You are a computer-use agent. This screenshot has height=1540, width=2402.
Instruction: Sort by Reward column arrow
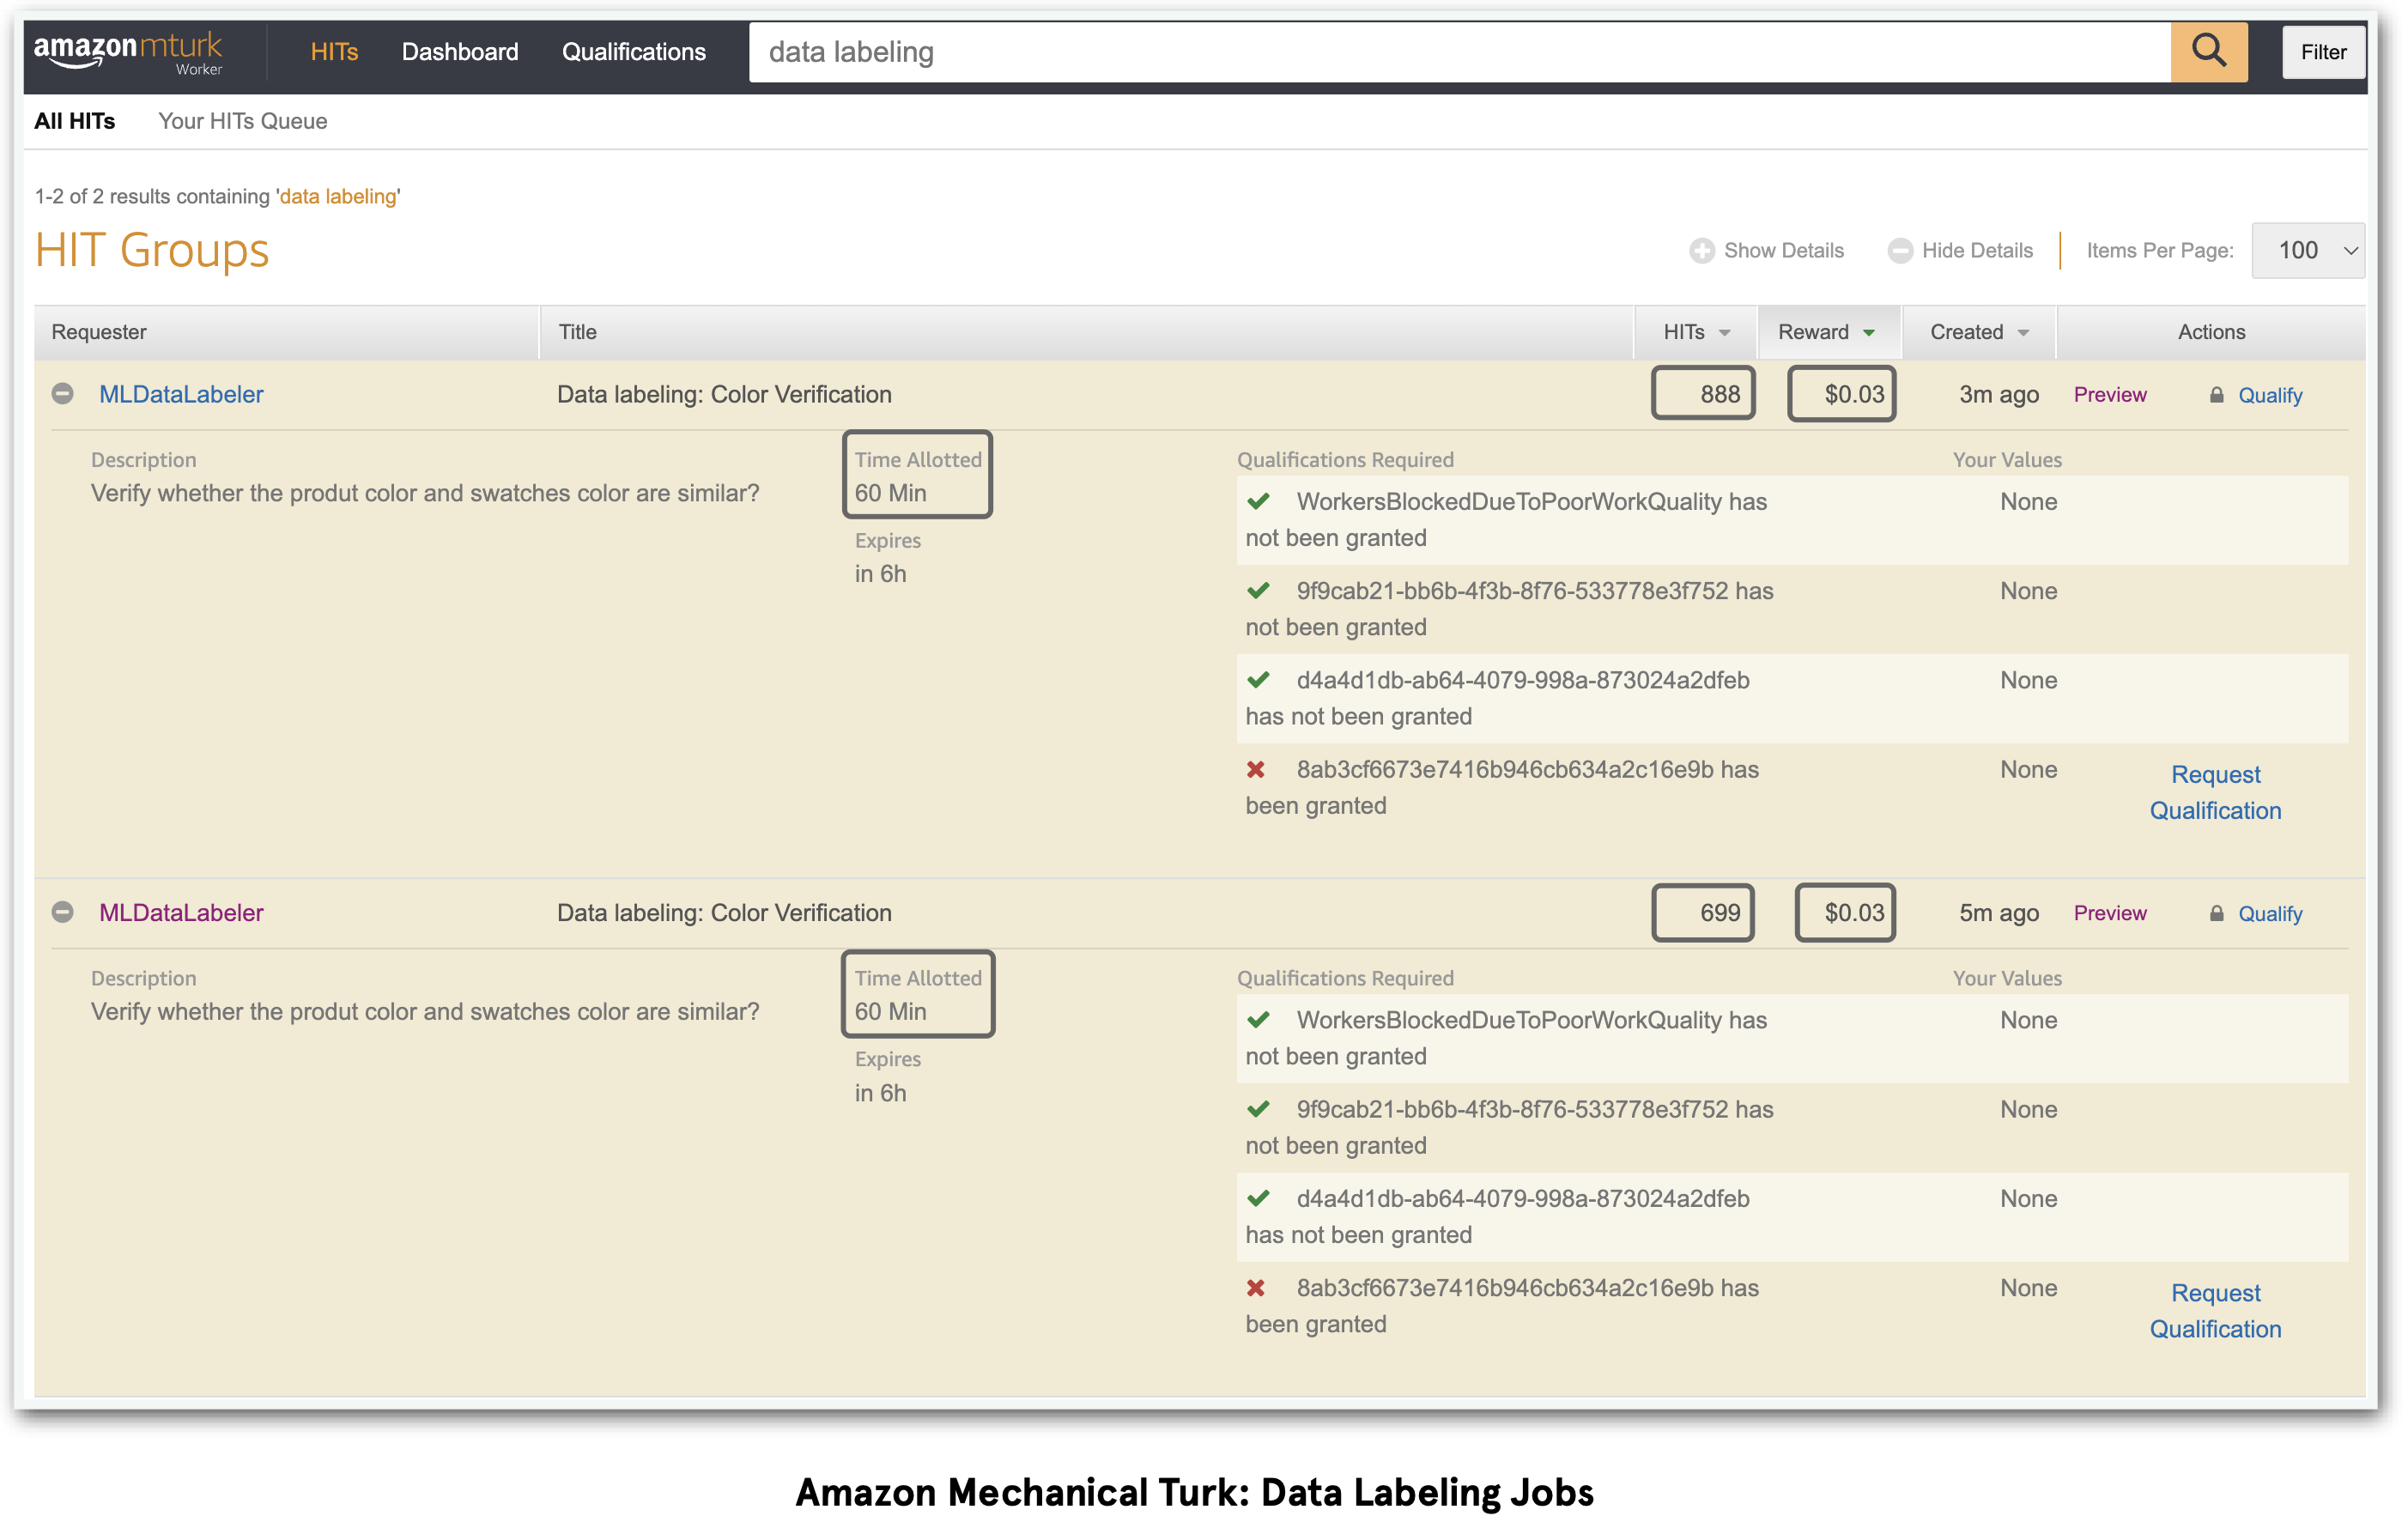[x=1868, y=333]
